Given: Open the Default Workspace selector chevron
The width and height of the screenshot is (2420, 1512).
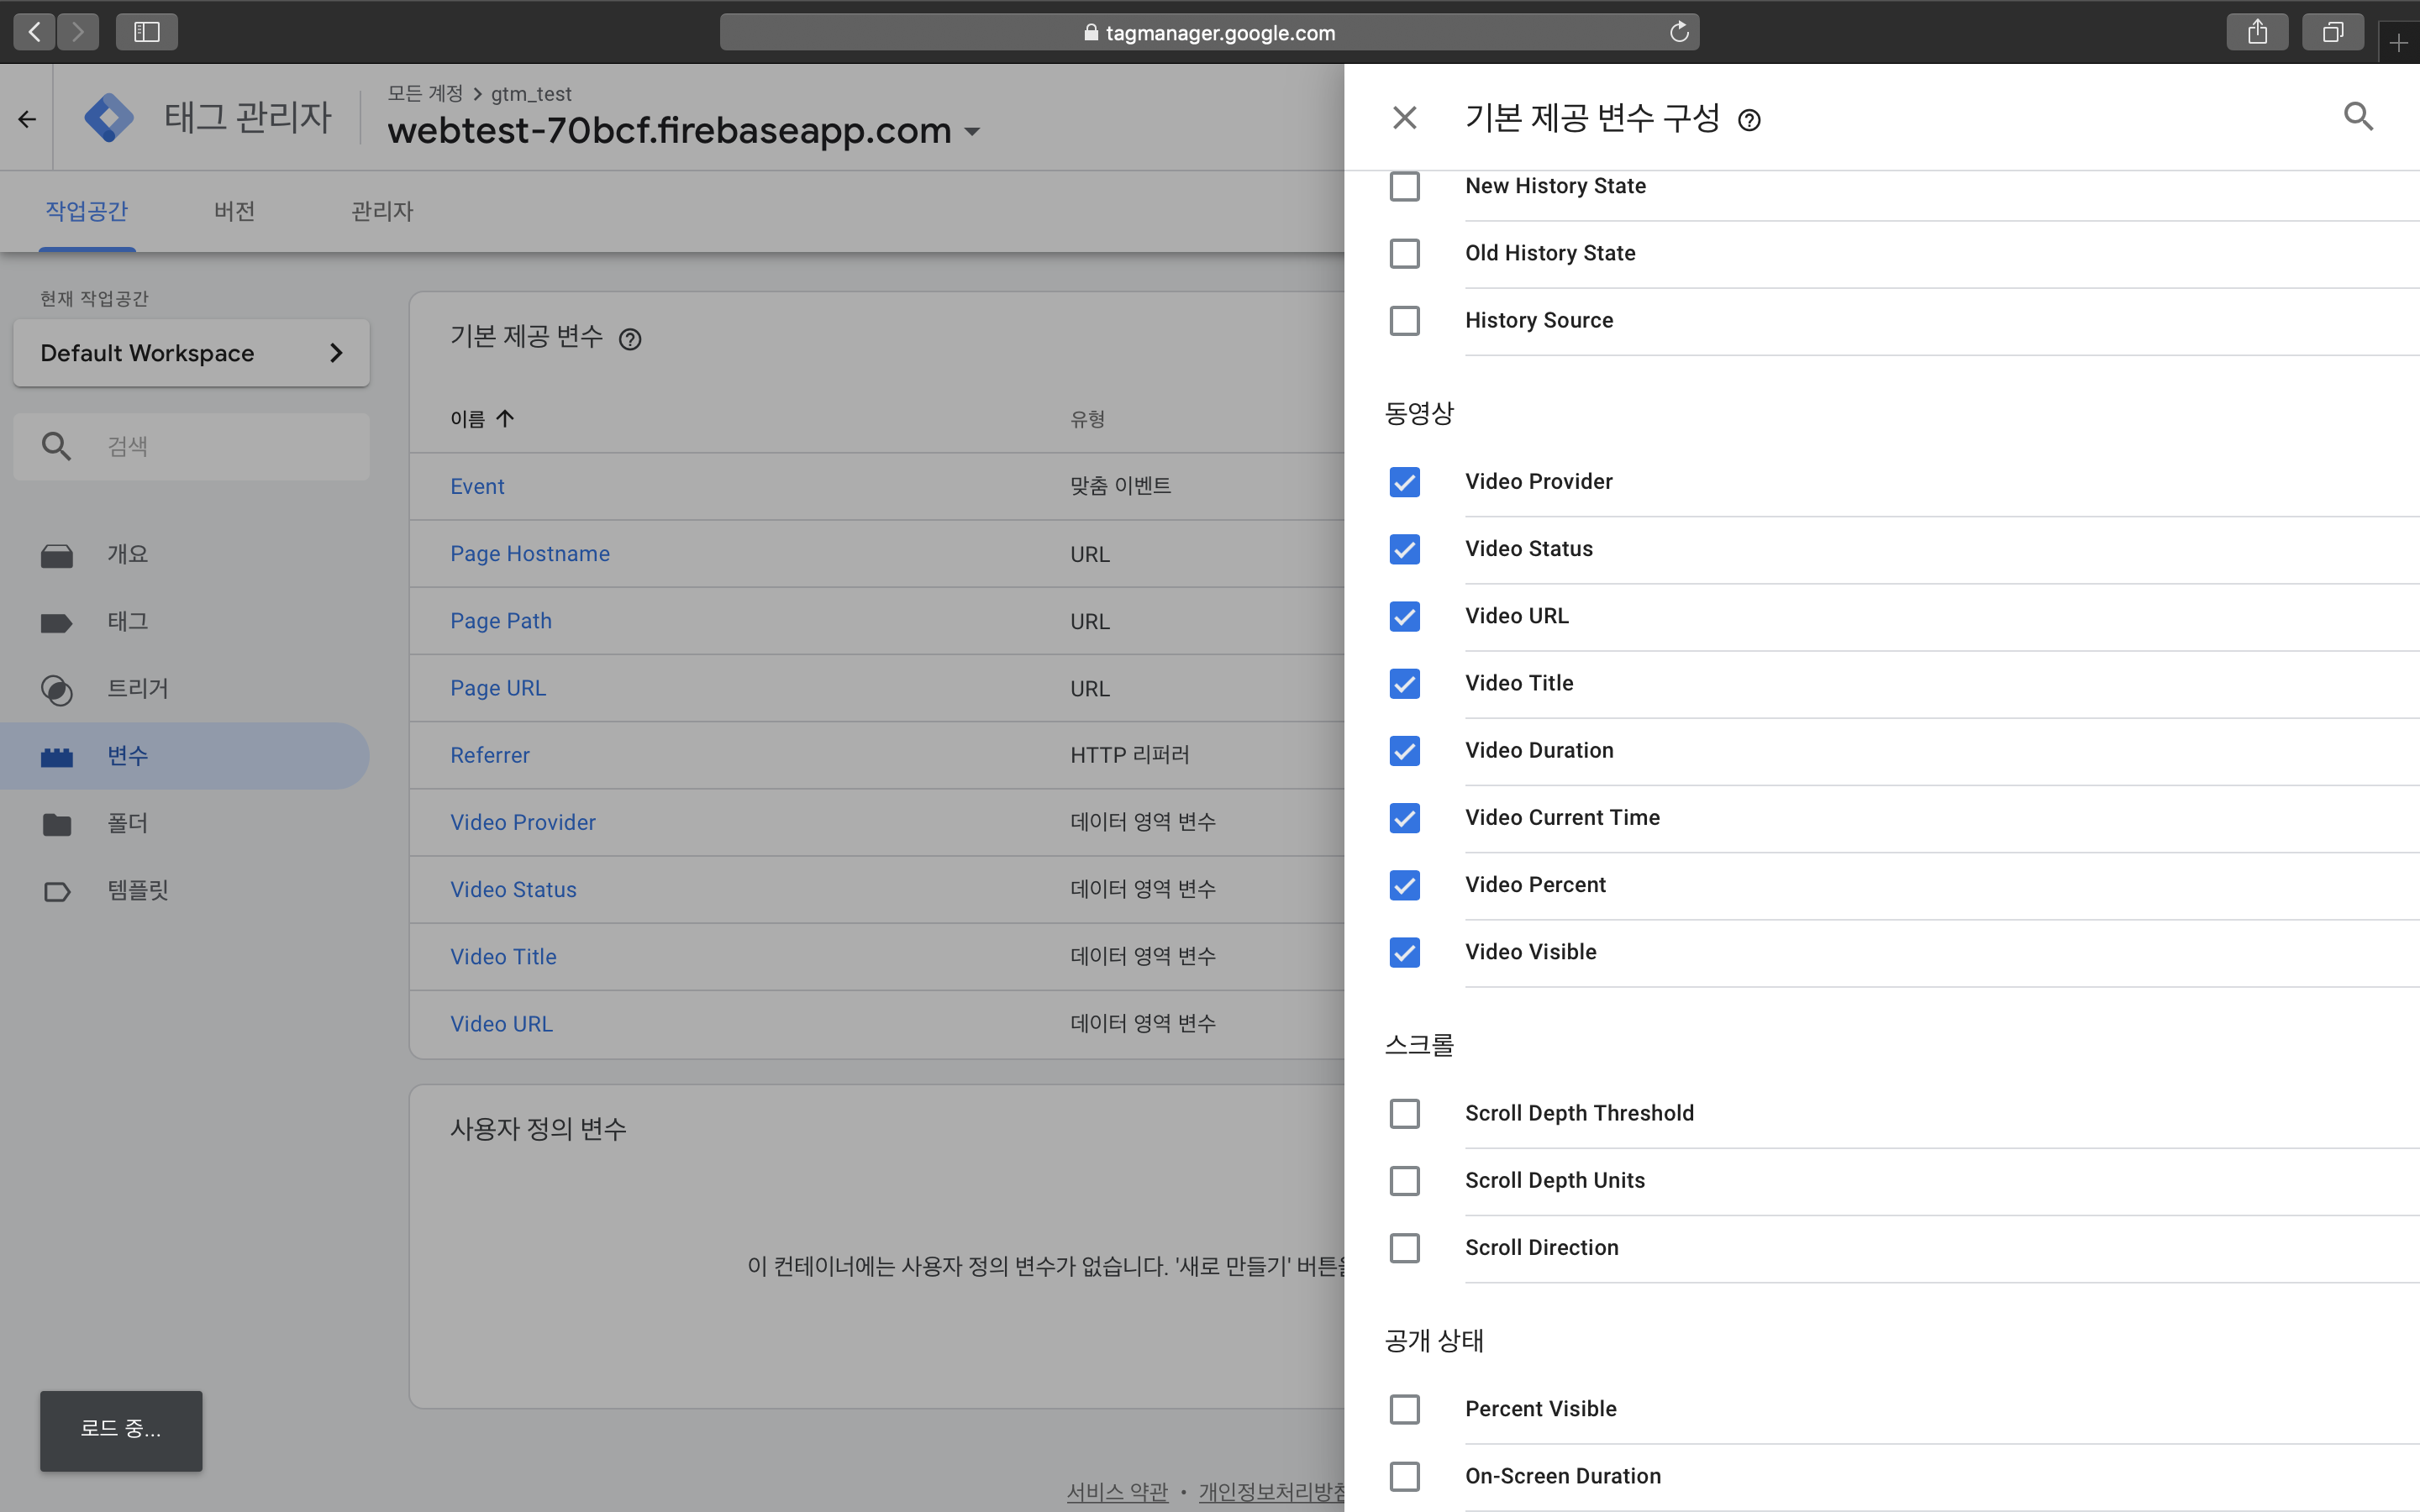Looking at the screenshot, I should click(336, 353).
